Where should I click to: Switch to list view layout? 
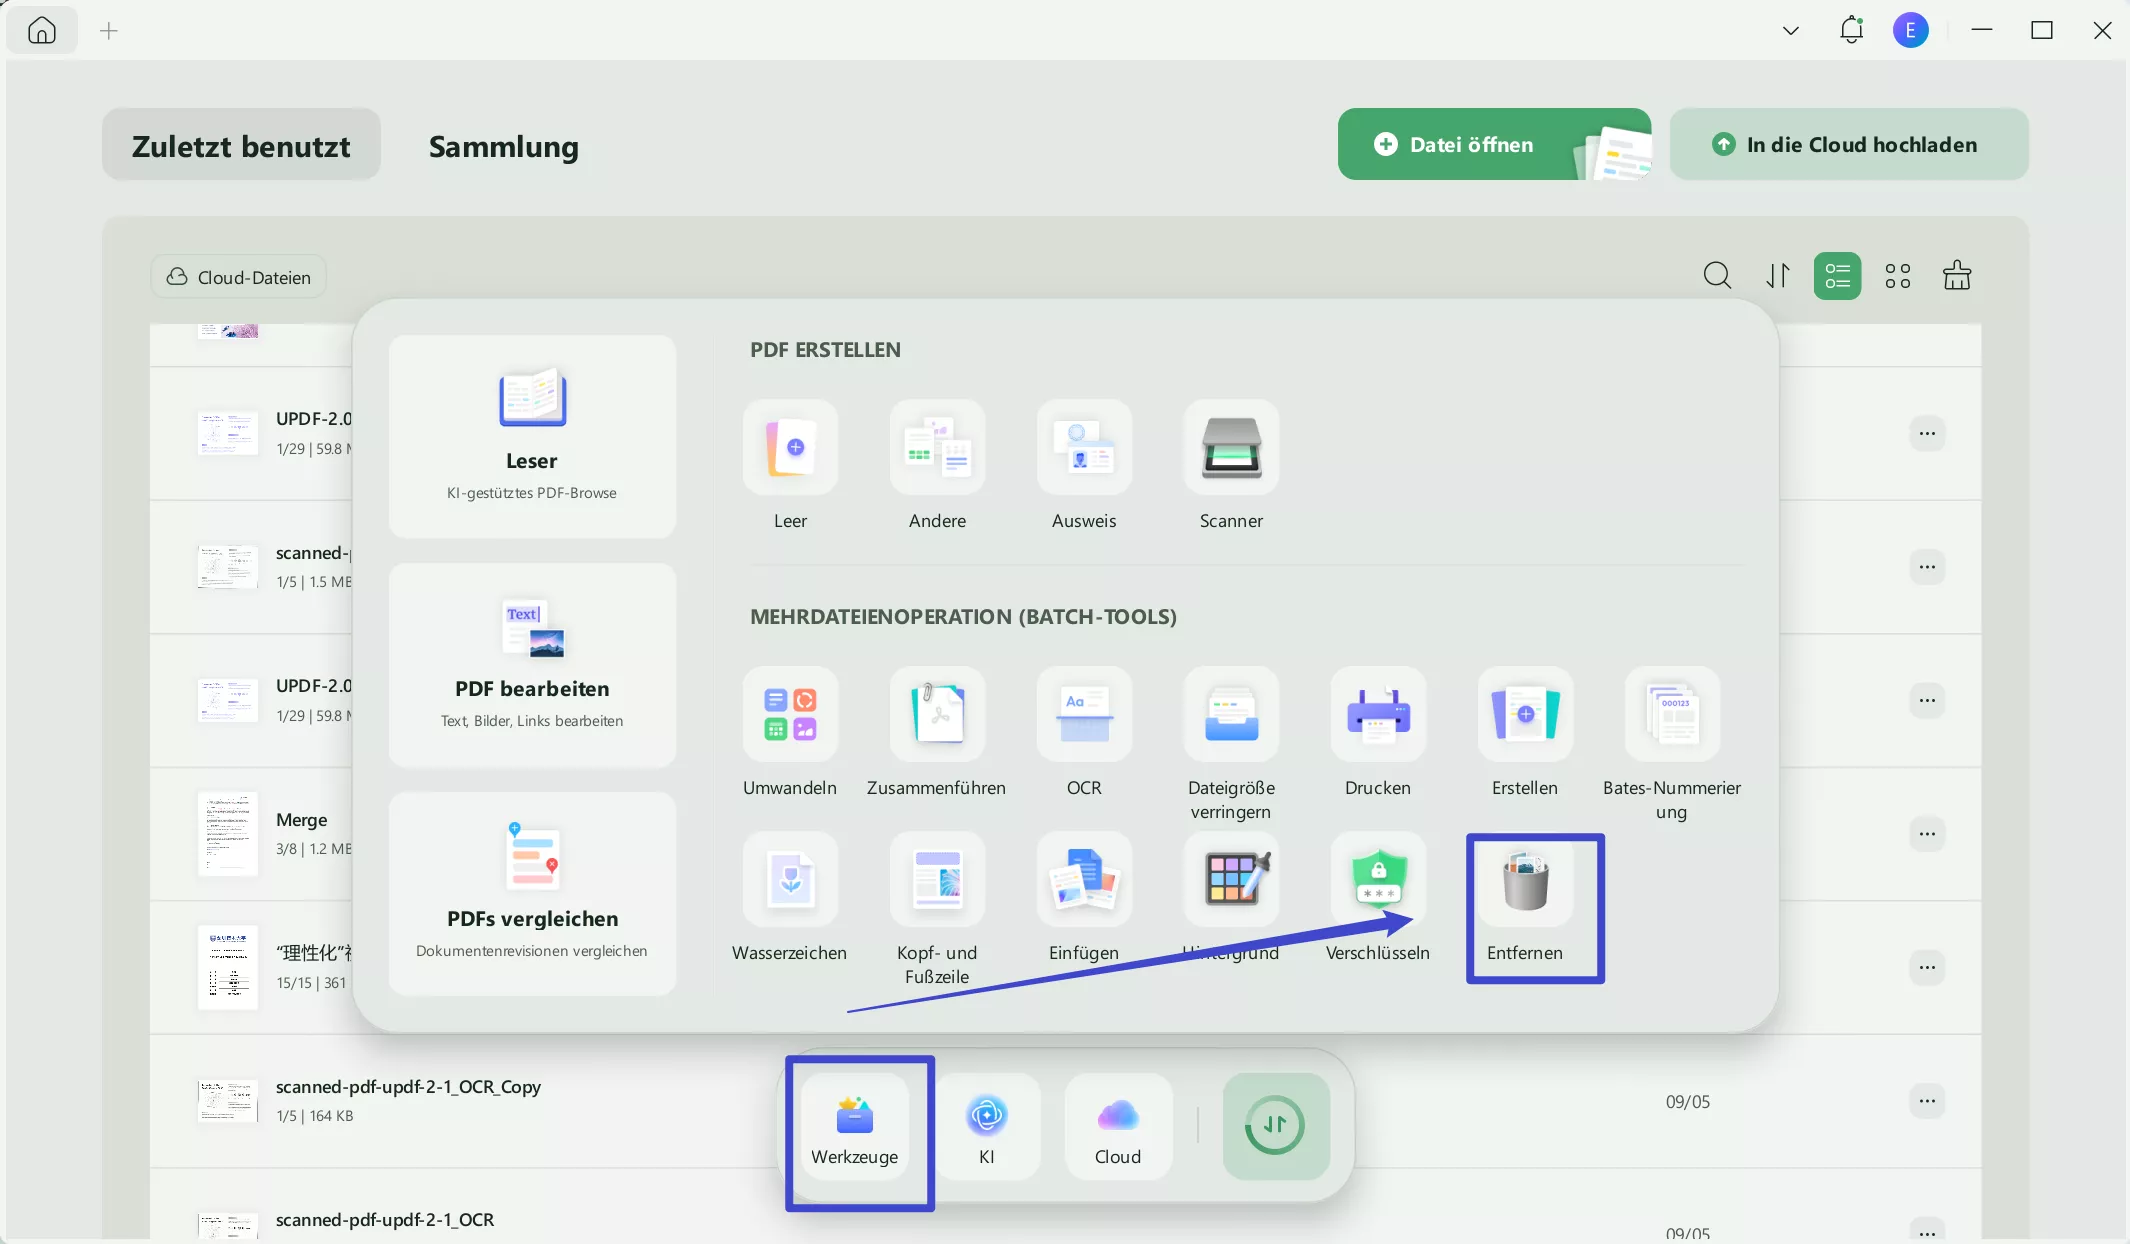pyautogui.click(x=1837, y=276)
